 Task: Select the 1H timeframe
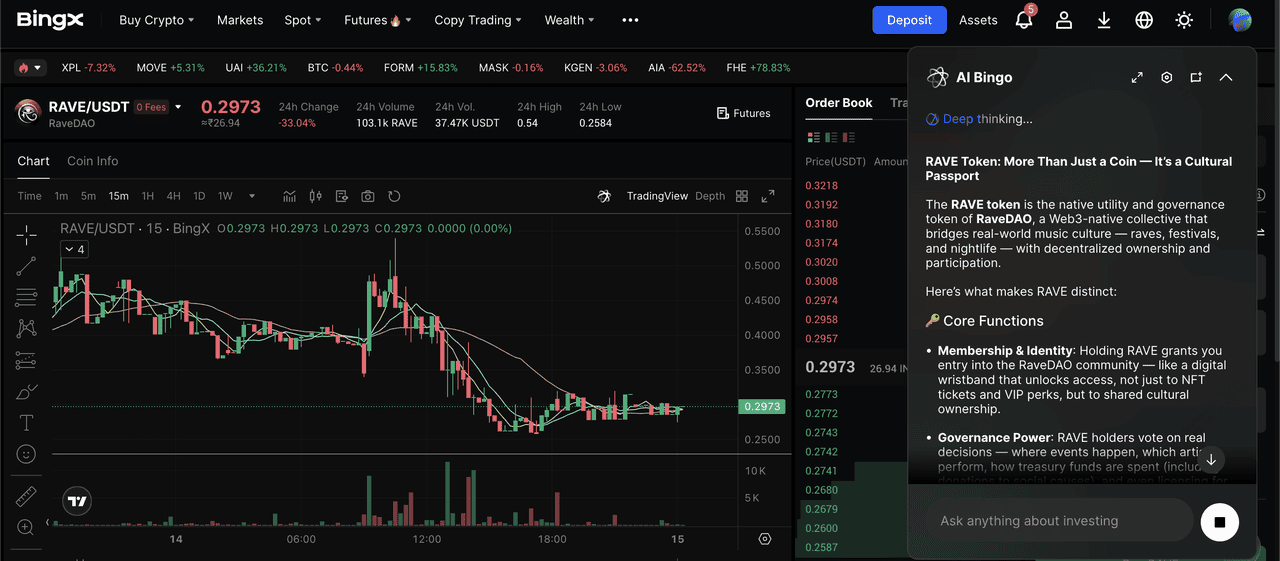coord(148,196)
